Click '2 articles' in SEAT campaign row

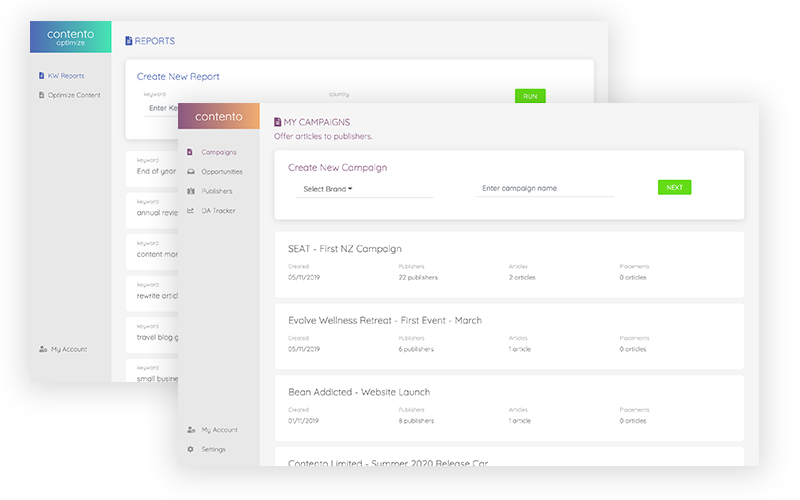[x=522, y=278]
